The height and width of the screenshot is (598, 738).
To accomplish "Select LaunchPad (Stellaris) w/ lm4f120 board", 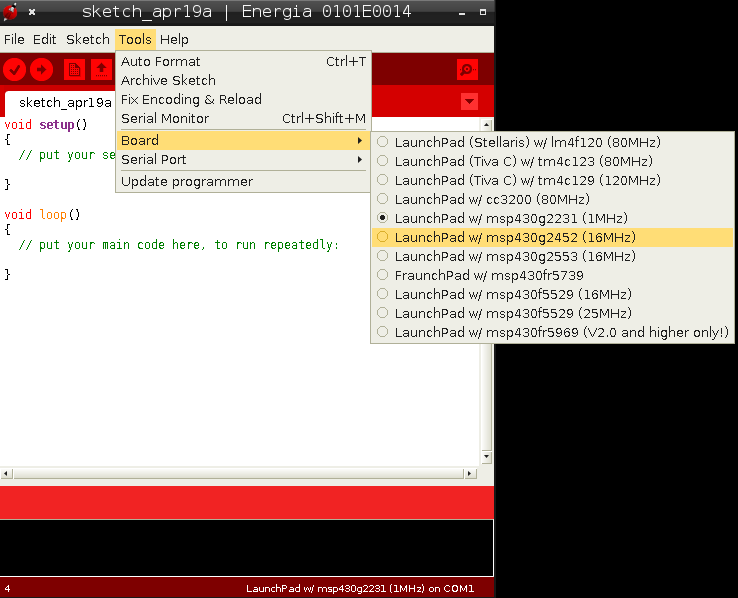I will pyautogui.click(x=552, y=142).
